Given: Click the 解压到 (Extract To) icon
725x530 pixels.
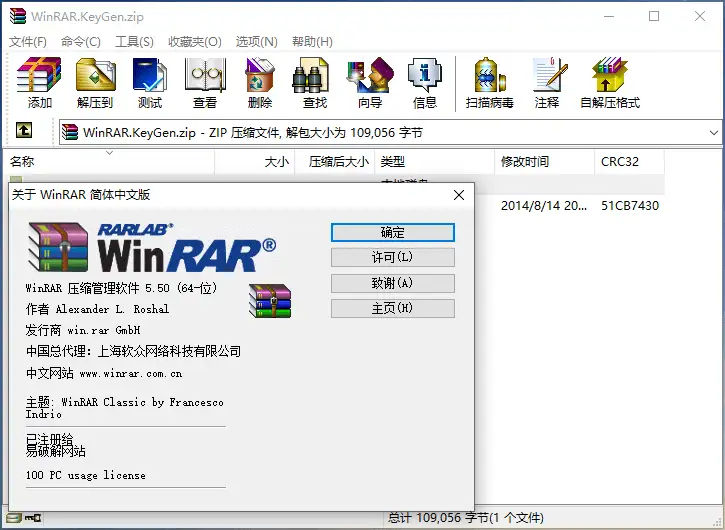Looking at the screenshot, I should tap(95, 82).
